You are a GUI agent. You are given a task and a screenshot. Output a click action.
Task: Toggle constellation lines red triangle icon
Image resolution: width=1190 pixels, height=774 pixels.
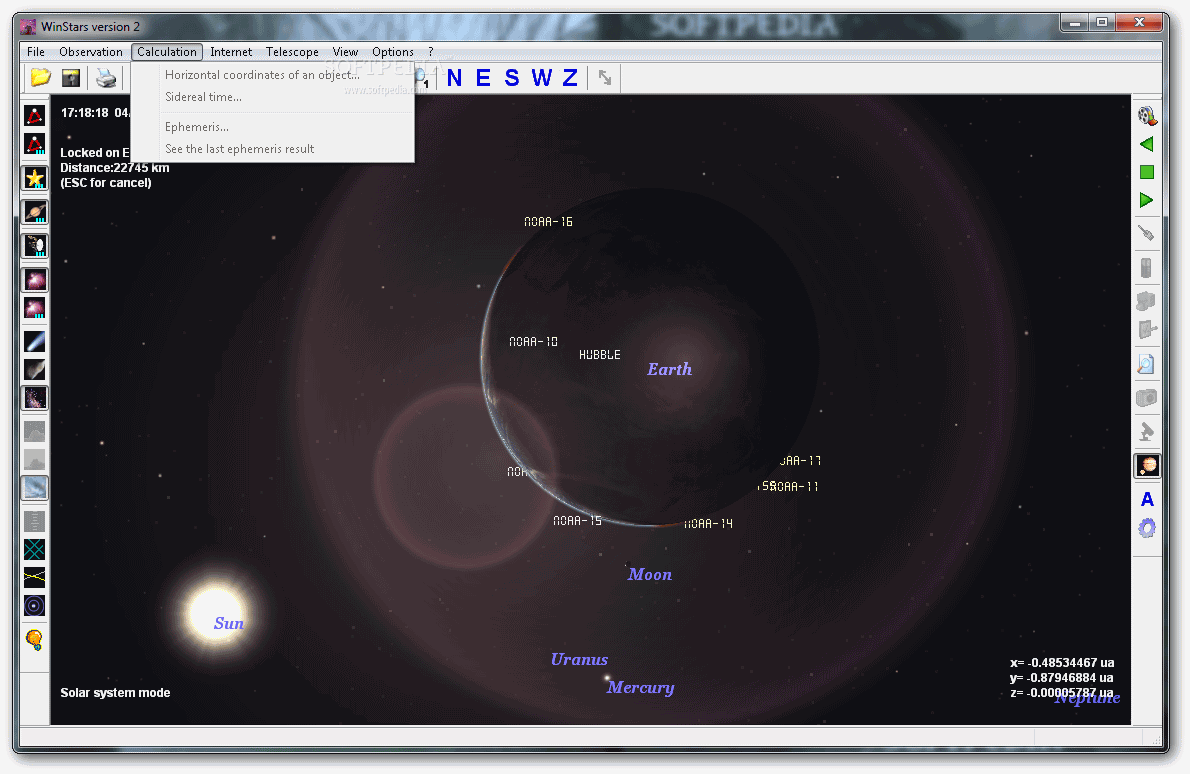35,115
